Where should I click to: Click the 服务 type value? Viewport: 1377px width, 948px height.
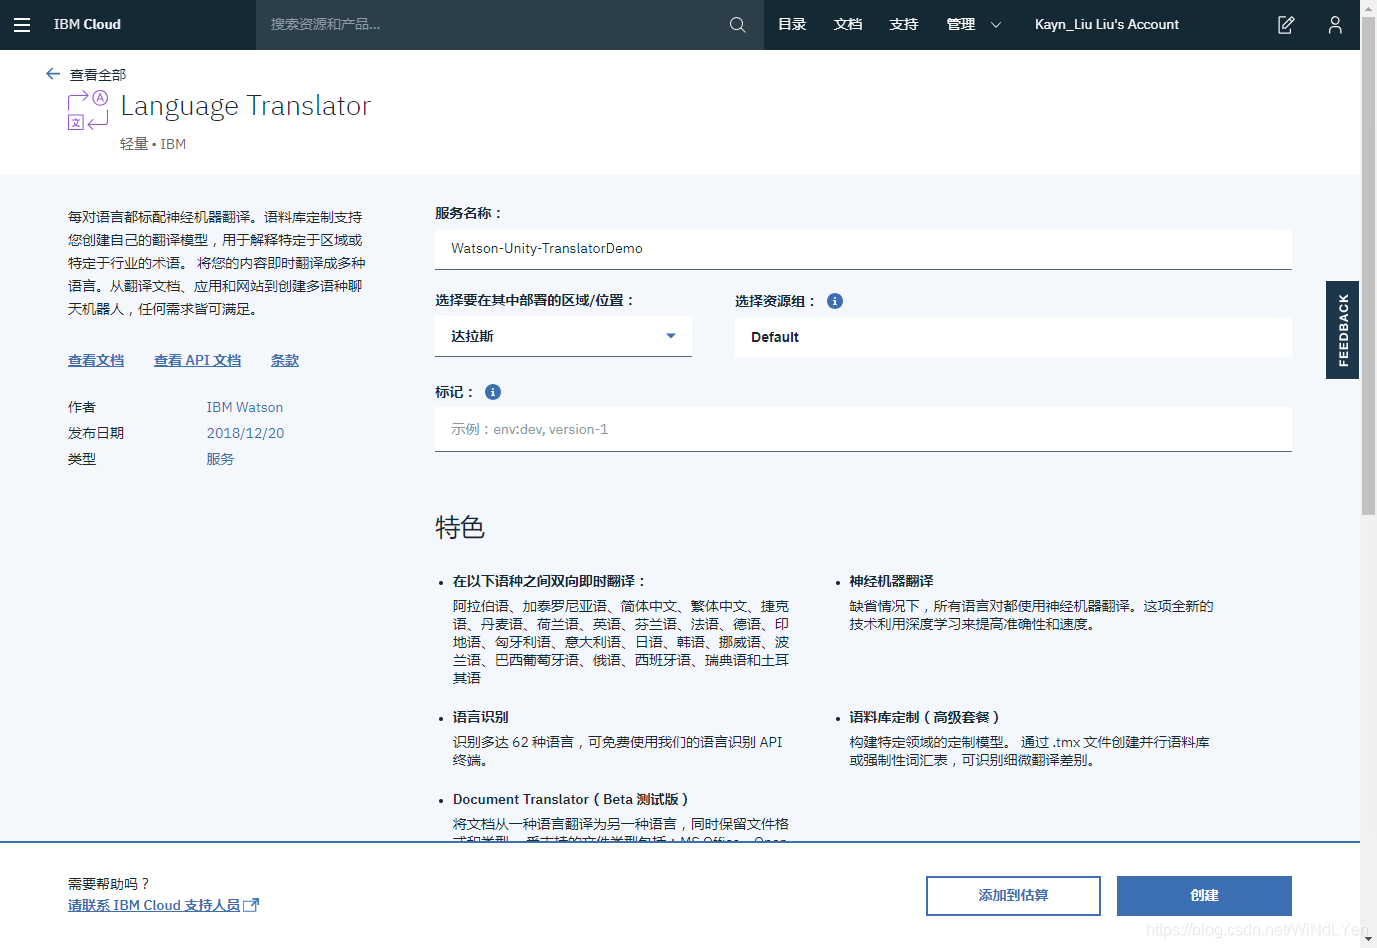click(x=220, y=459)
